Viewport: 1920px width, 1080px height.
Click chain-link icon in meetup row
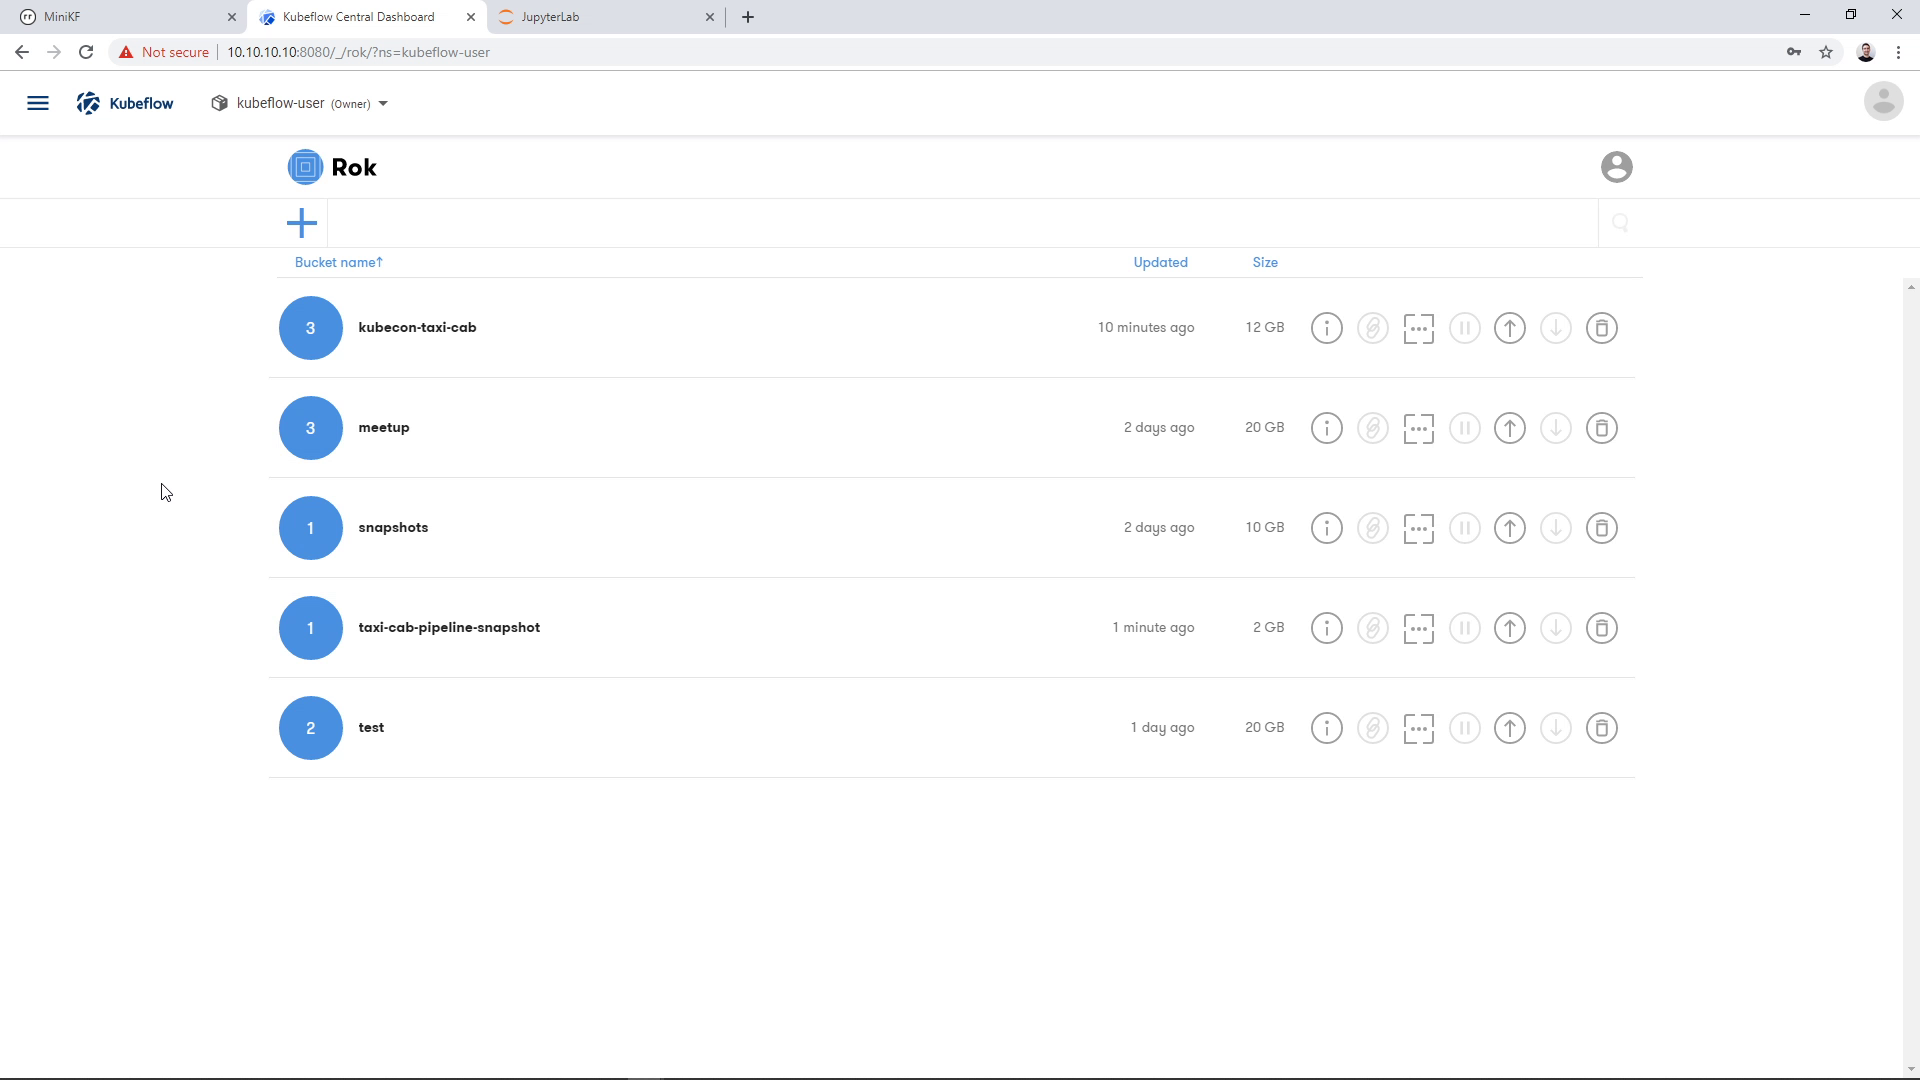[x=1372, y=428]
